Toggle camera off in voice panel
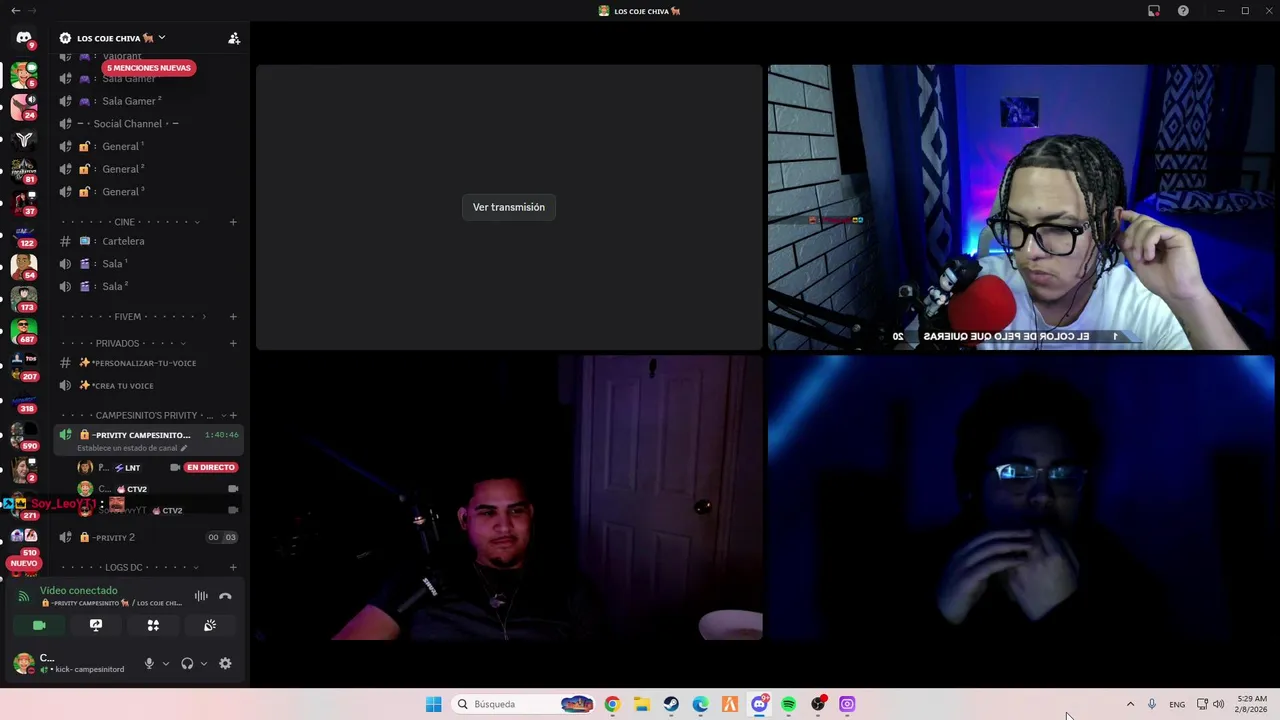Viewport: 1280px width, 720px height. 39,625
